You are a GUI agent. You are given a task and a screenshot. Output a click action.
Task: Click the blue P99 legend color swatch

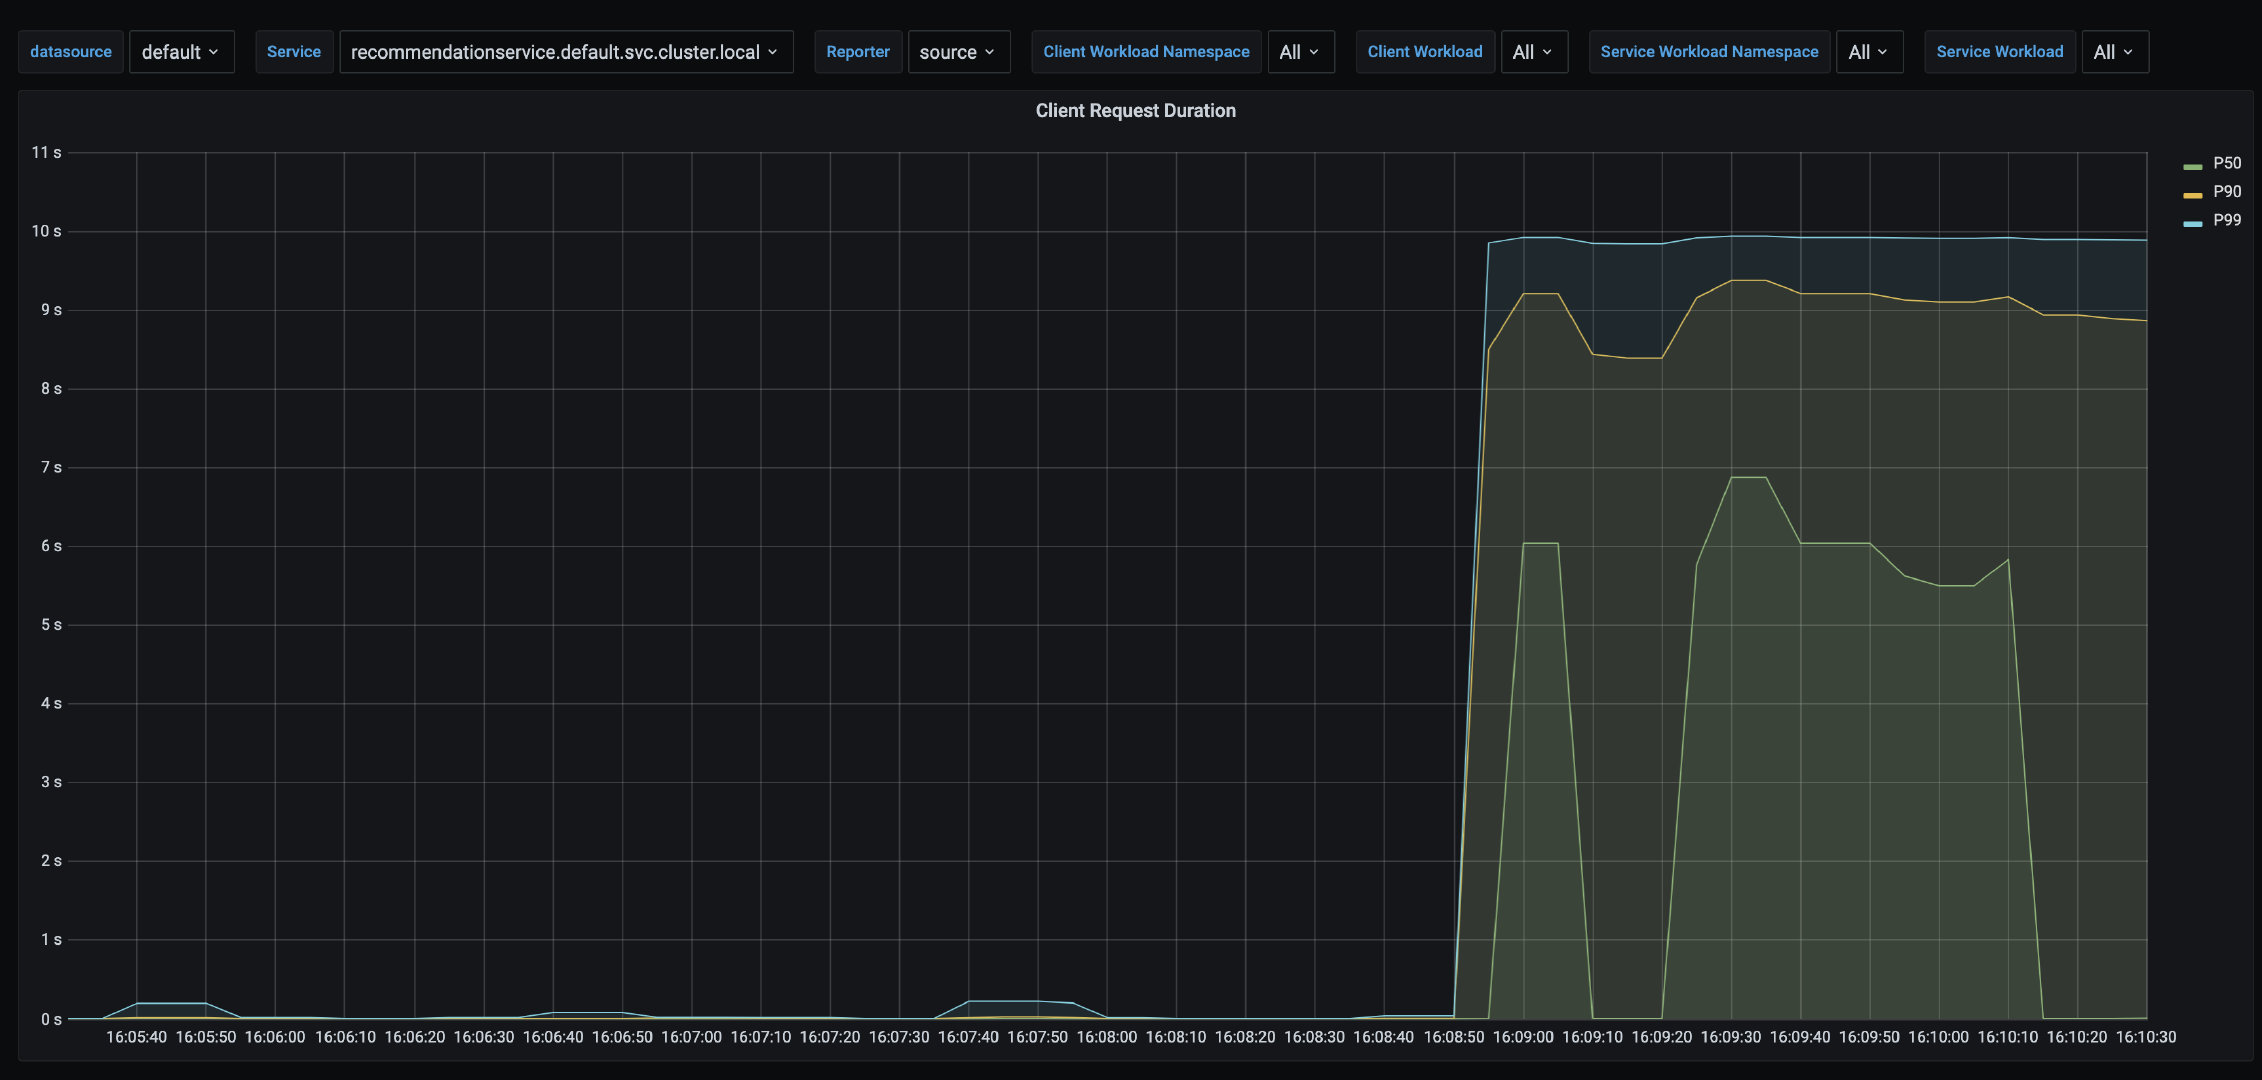(2193, 223)
